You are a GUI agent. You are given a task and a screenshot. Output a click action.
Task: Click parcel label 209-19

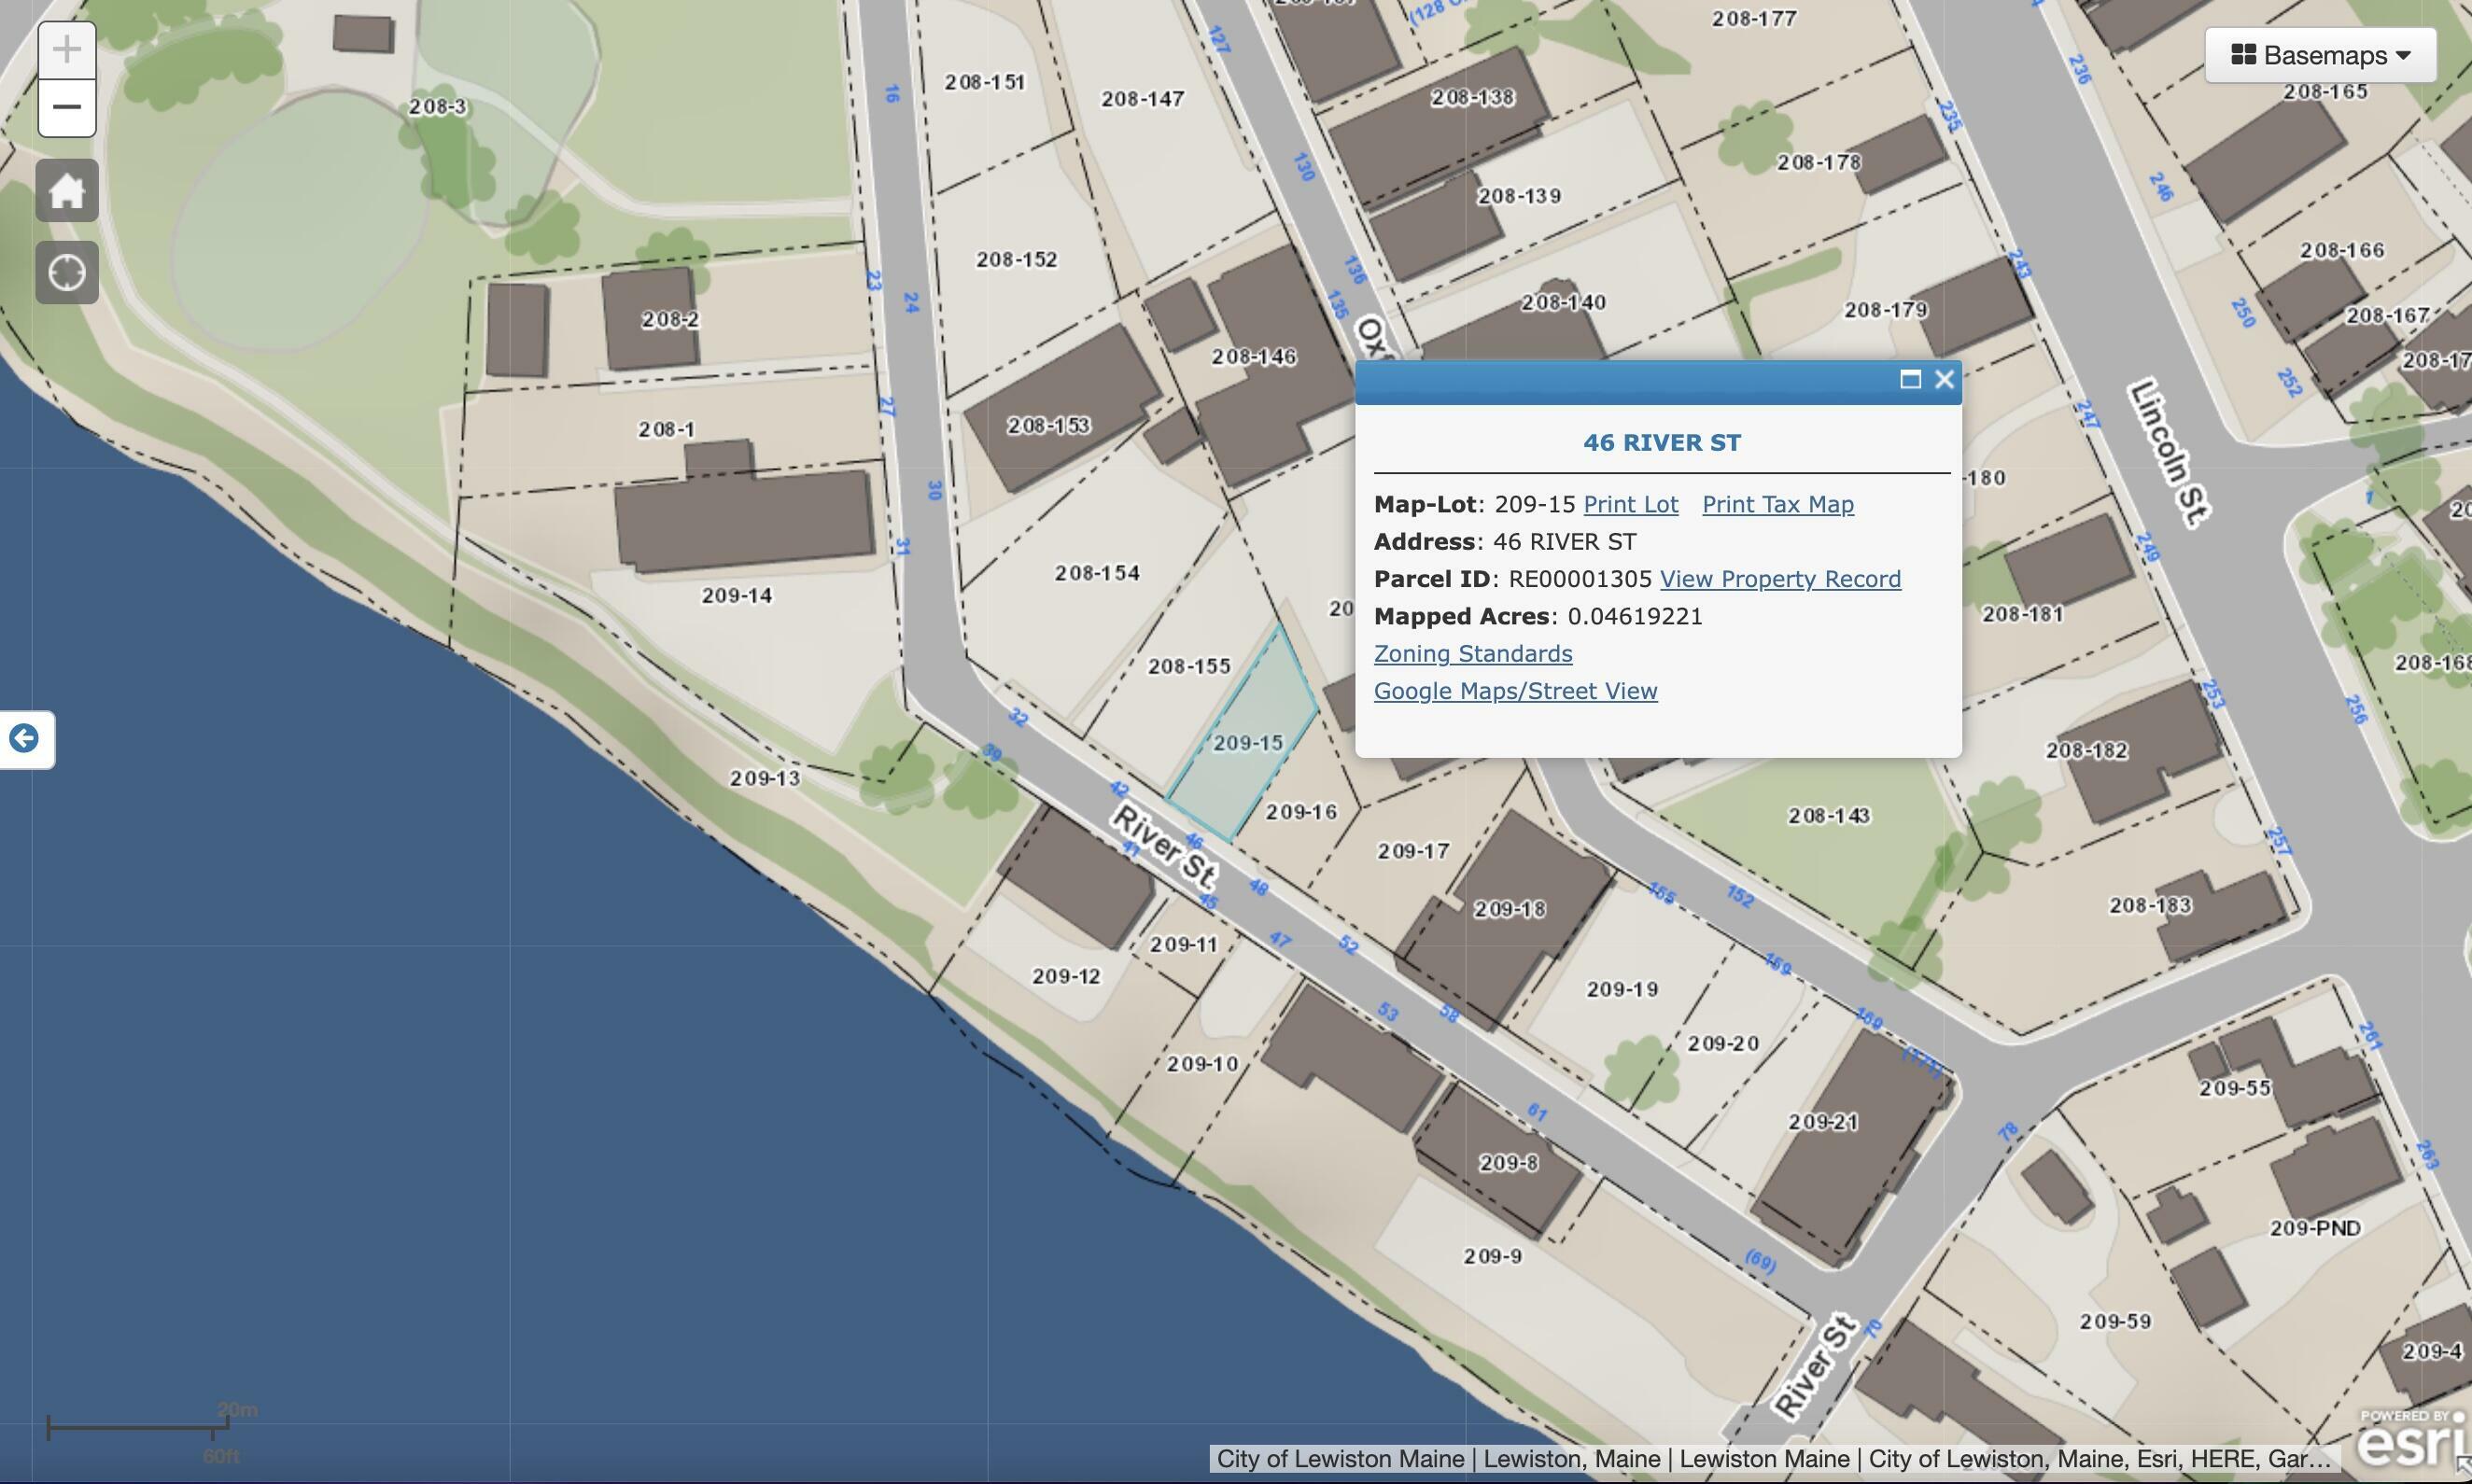pos(1622,989)
